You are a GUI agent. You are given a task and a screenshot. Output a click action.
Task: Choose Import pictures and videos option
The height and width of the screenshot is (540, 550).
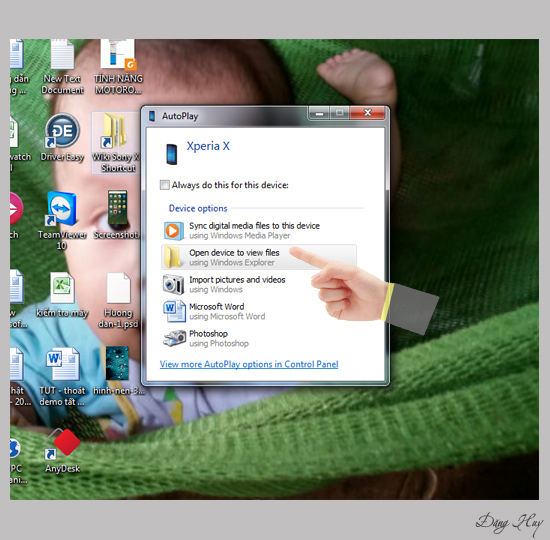237,284
